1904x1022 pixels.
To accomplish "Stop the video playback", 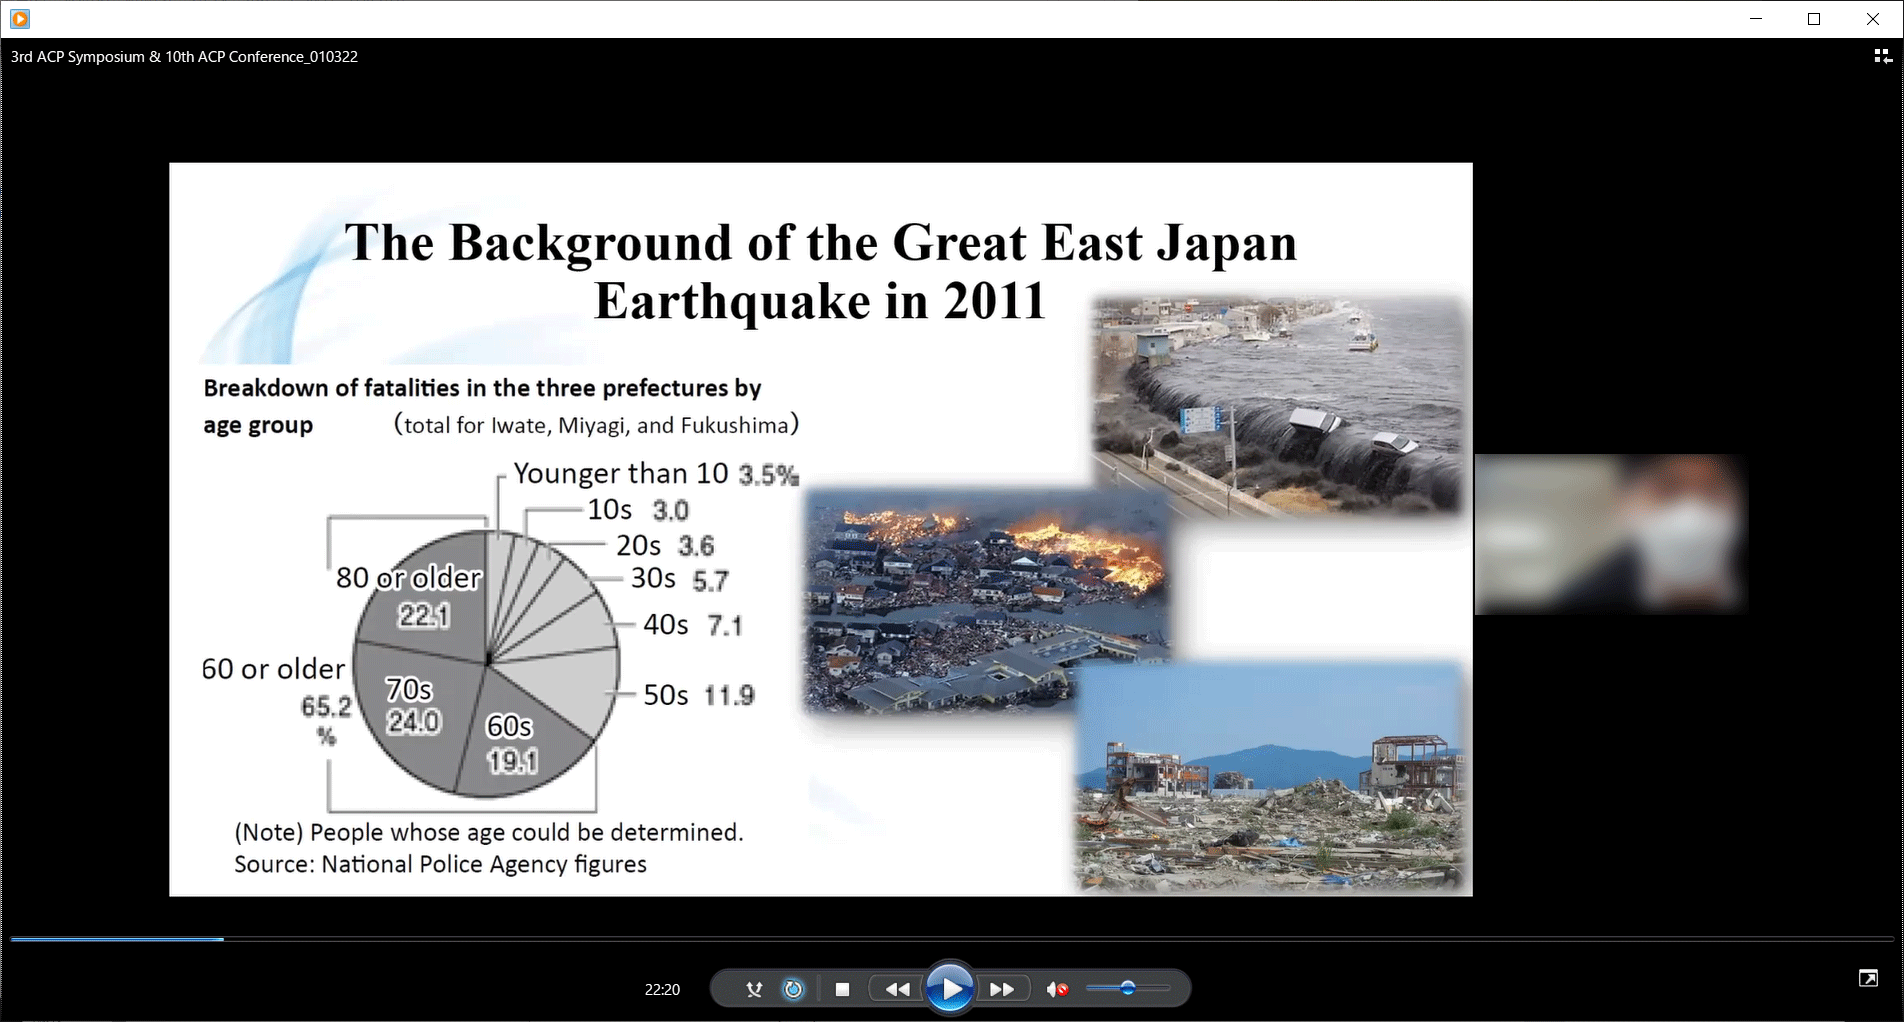I will 842,989.
